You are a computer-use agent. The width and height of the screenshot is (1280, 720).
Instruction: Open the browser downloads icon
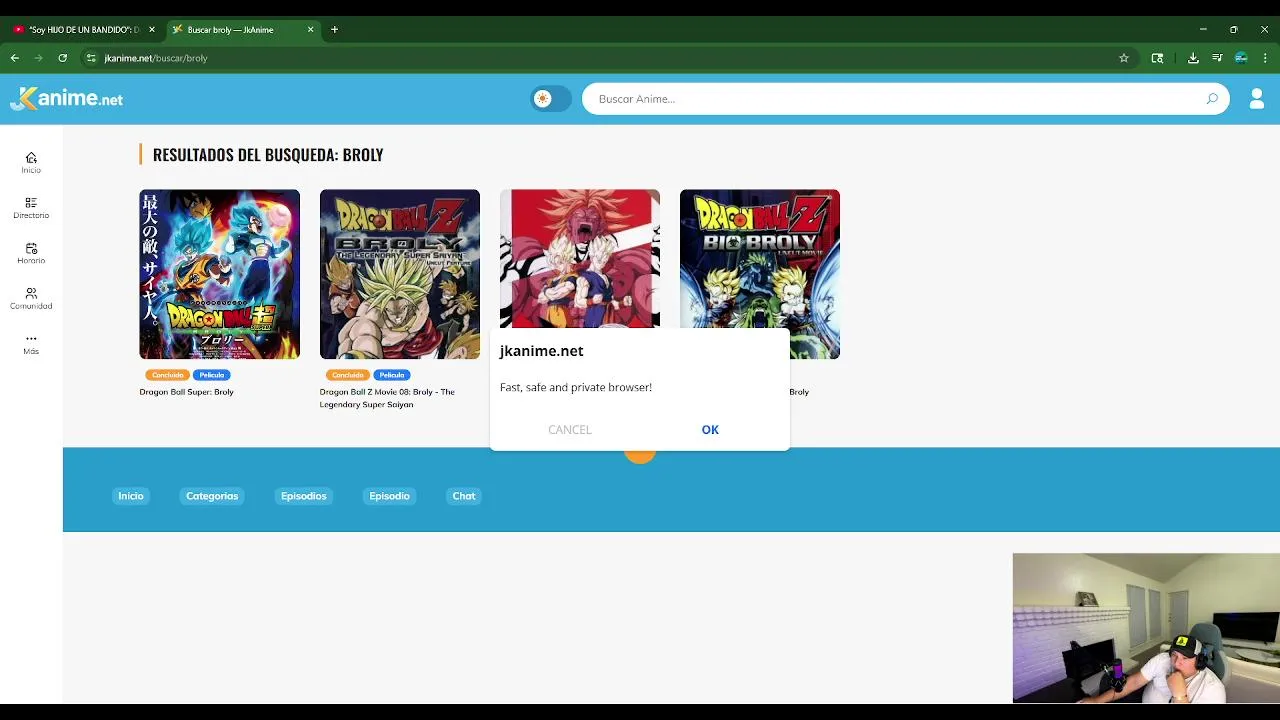coord(1193,58)
